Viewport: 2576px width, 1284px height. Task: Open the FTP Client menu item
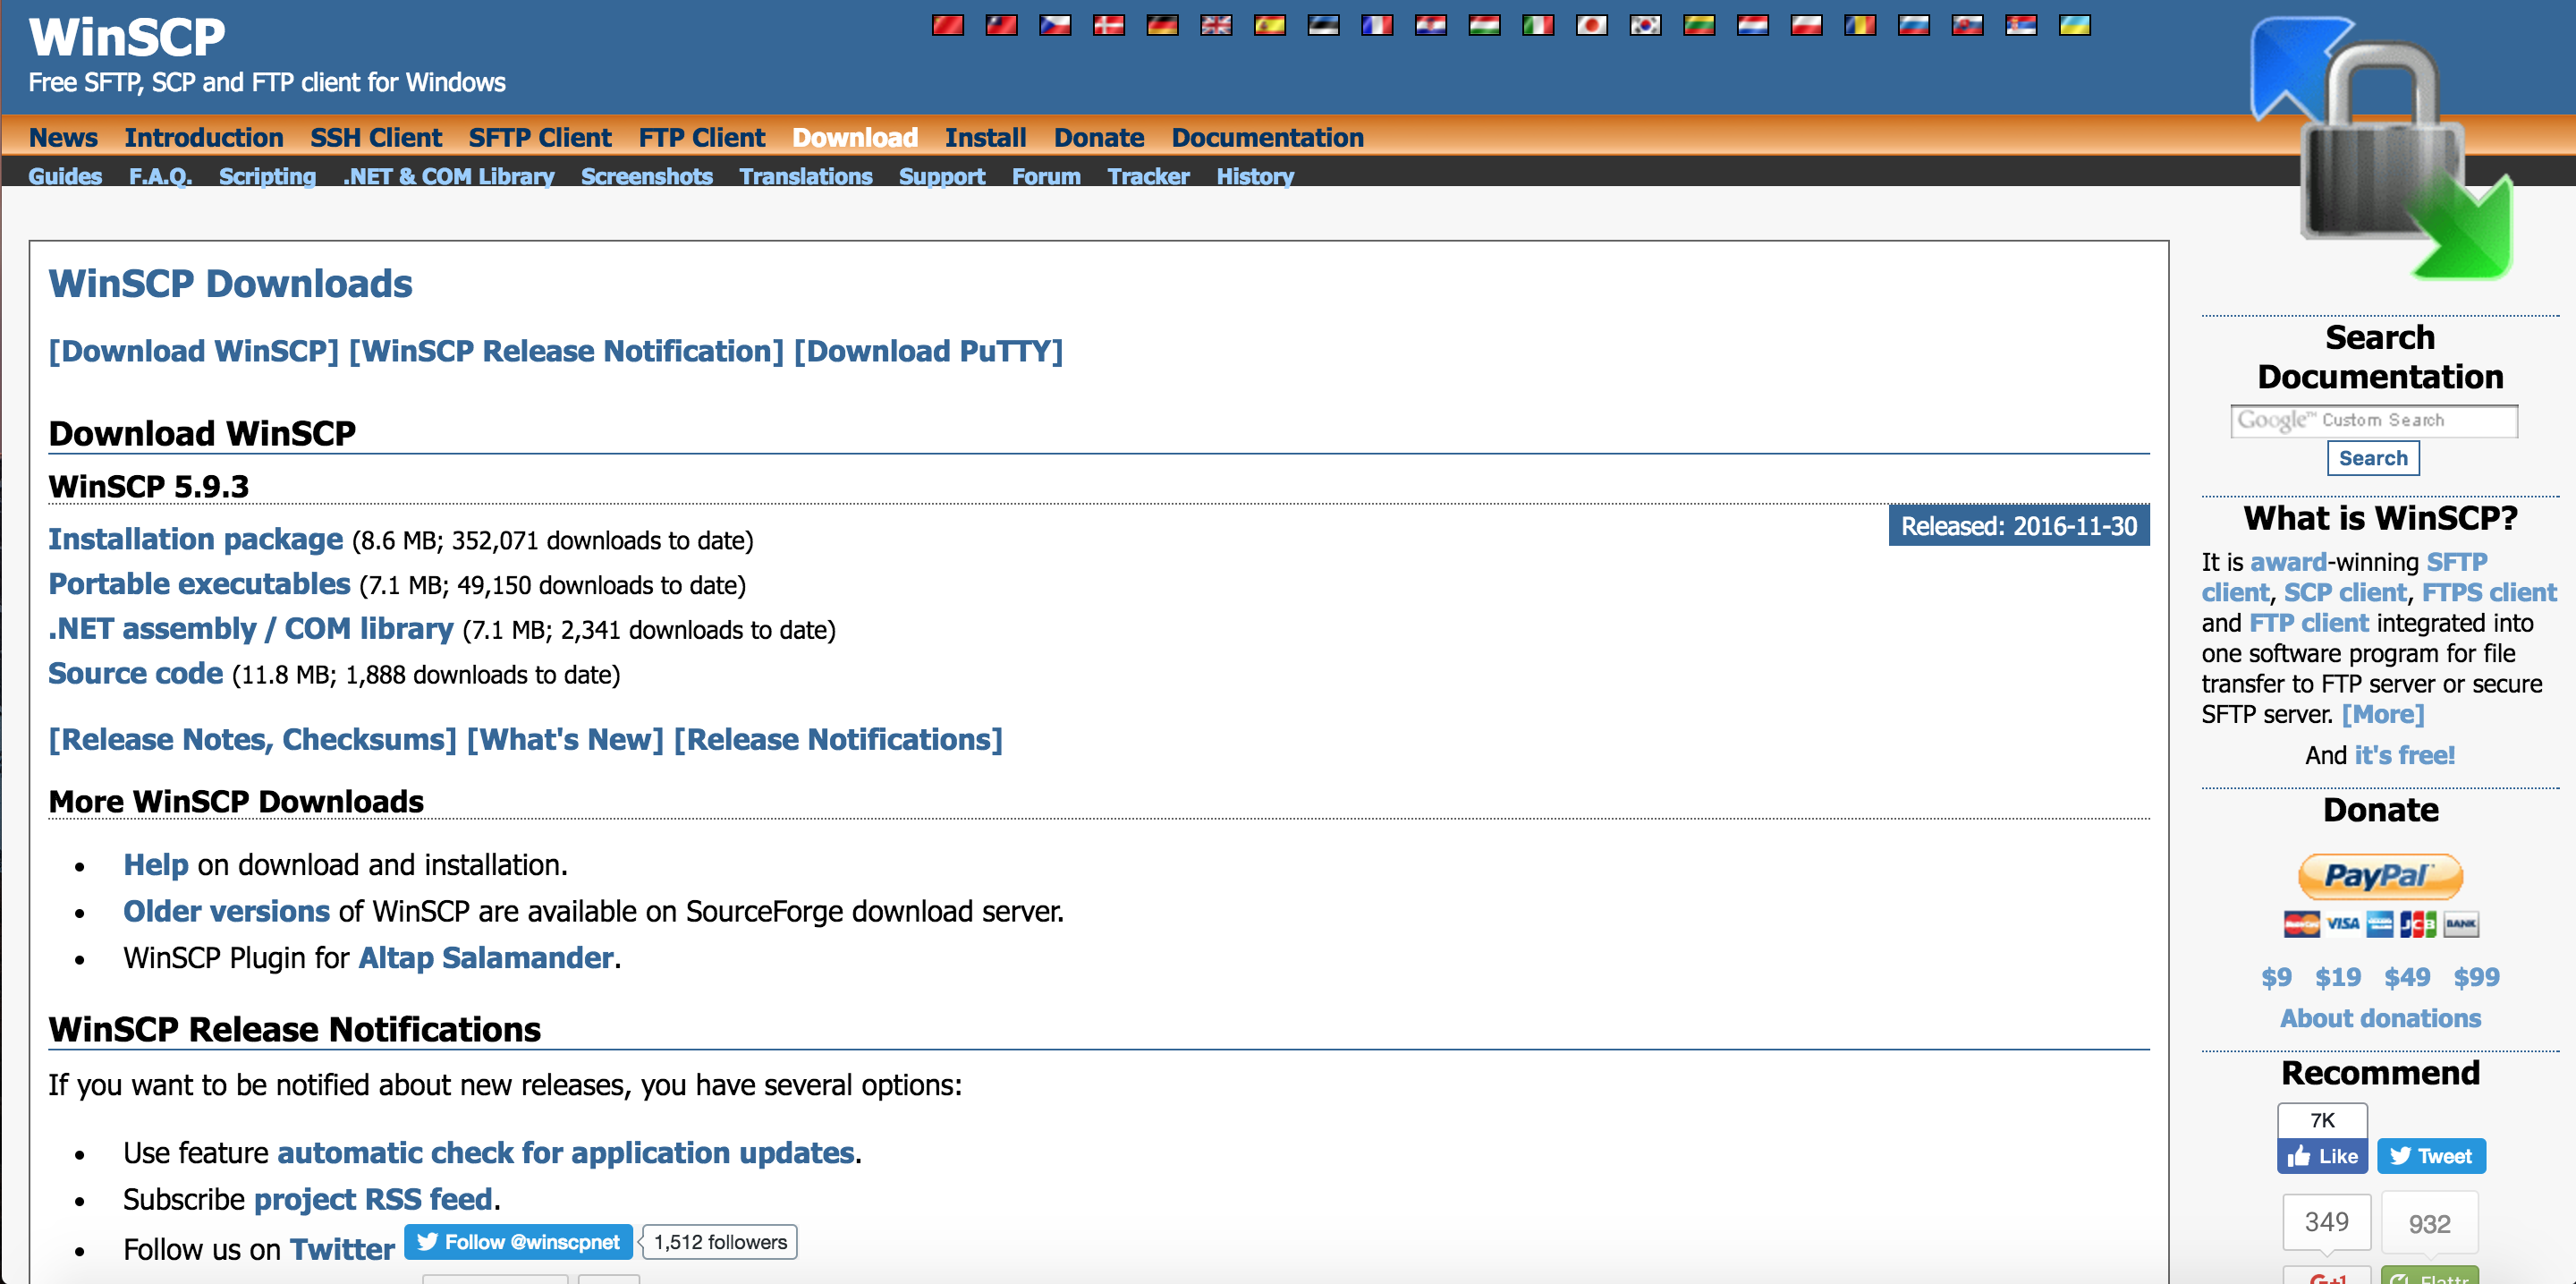tap(702, 138)
